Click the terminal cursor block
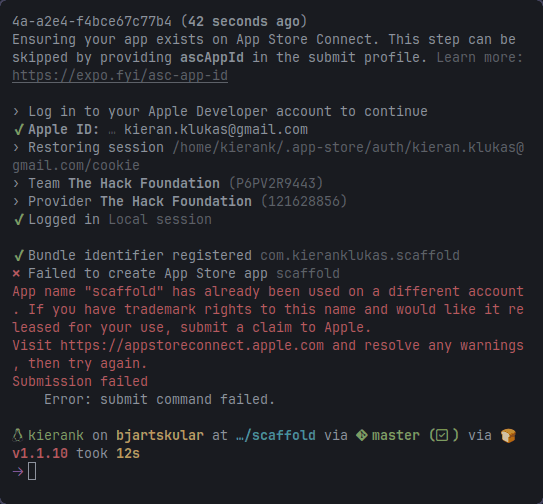The width and height of the screenshot is (543, 504). click(x=32, y=471)
